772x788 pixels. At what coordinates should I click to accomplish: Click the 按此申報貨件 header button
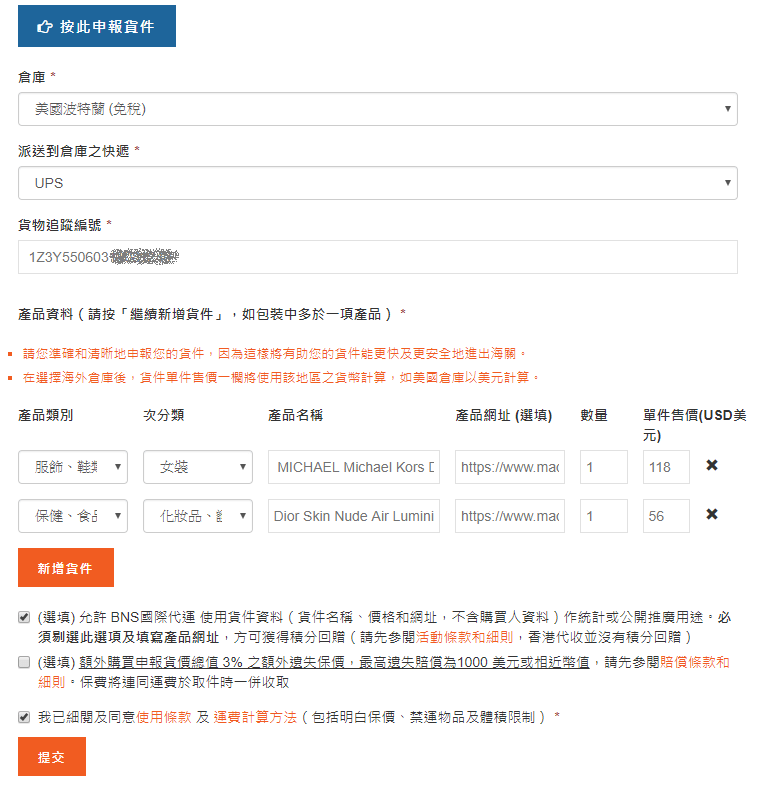(97, 27)
